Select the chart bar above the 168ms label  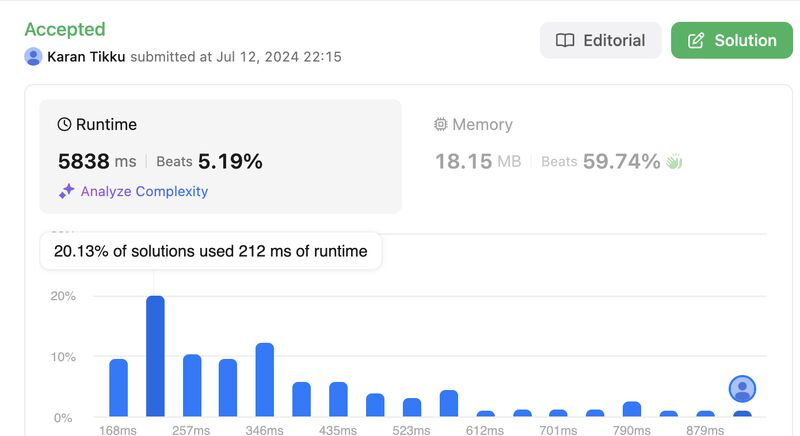tap(118, 388)
